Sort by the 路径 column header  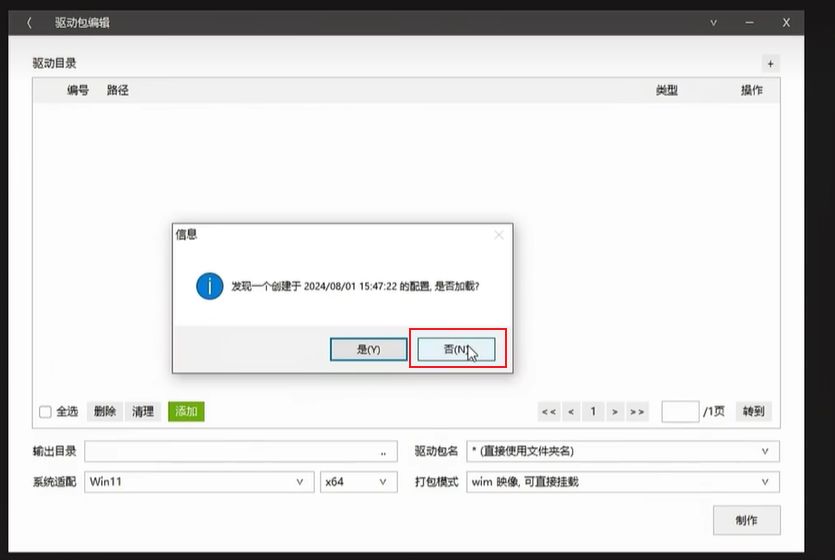point(117,90)
